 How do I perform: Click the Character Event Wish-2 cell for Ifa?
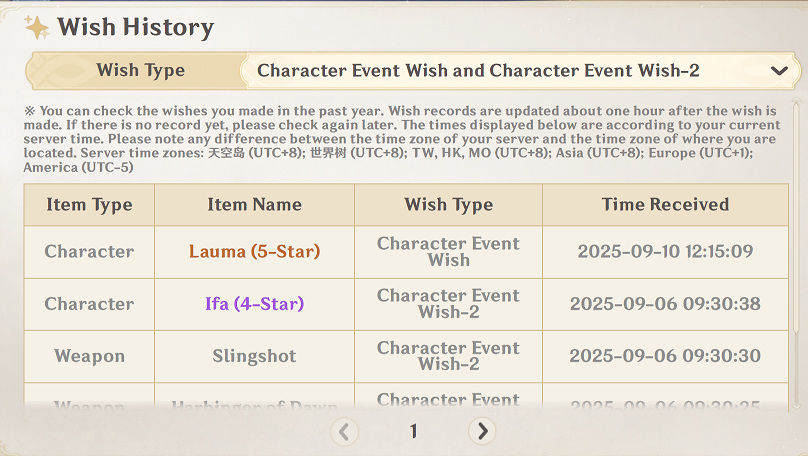(448, 304)
